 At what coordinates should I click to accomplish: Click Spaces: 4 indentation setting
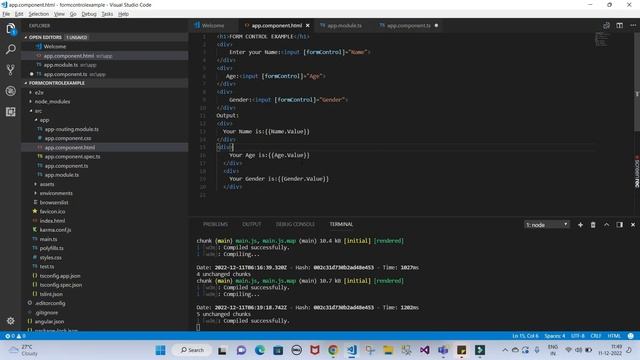point(555,336)
